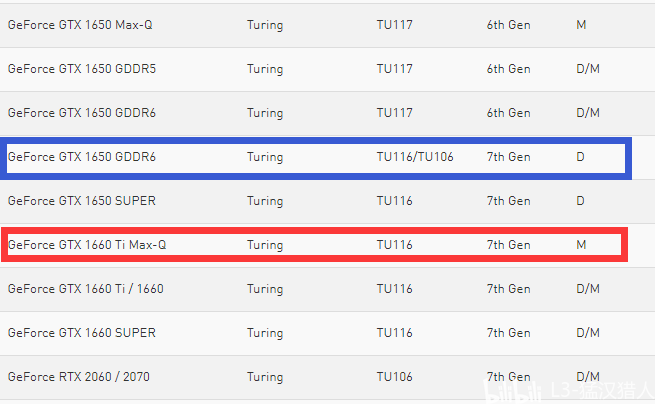Click D value in blue-highlighted row
The height and width of the screenshot is (404, 655).
coord(580,157)
